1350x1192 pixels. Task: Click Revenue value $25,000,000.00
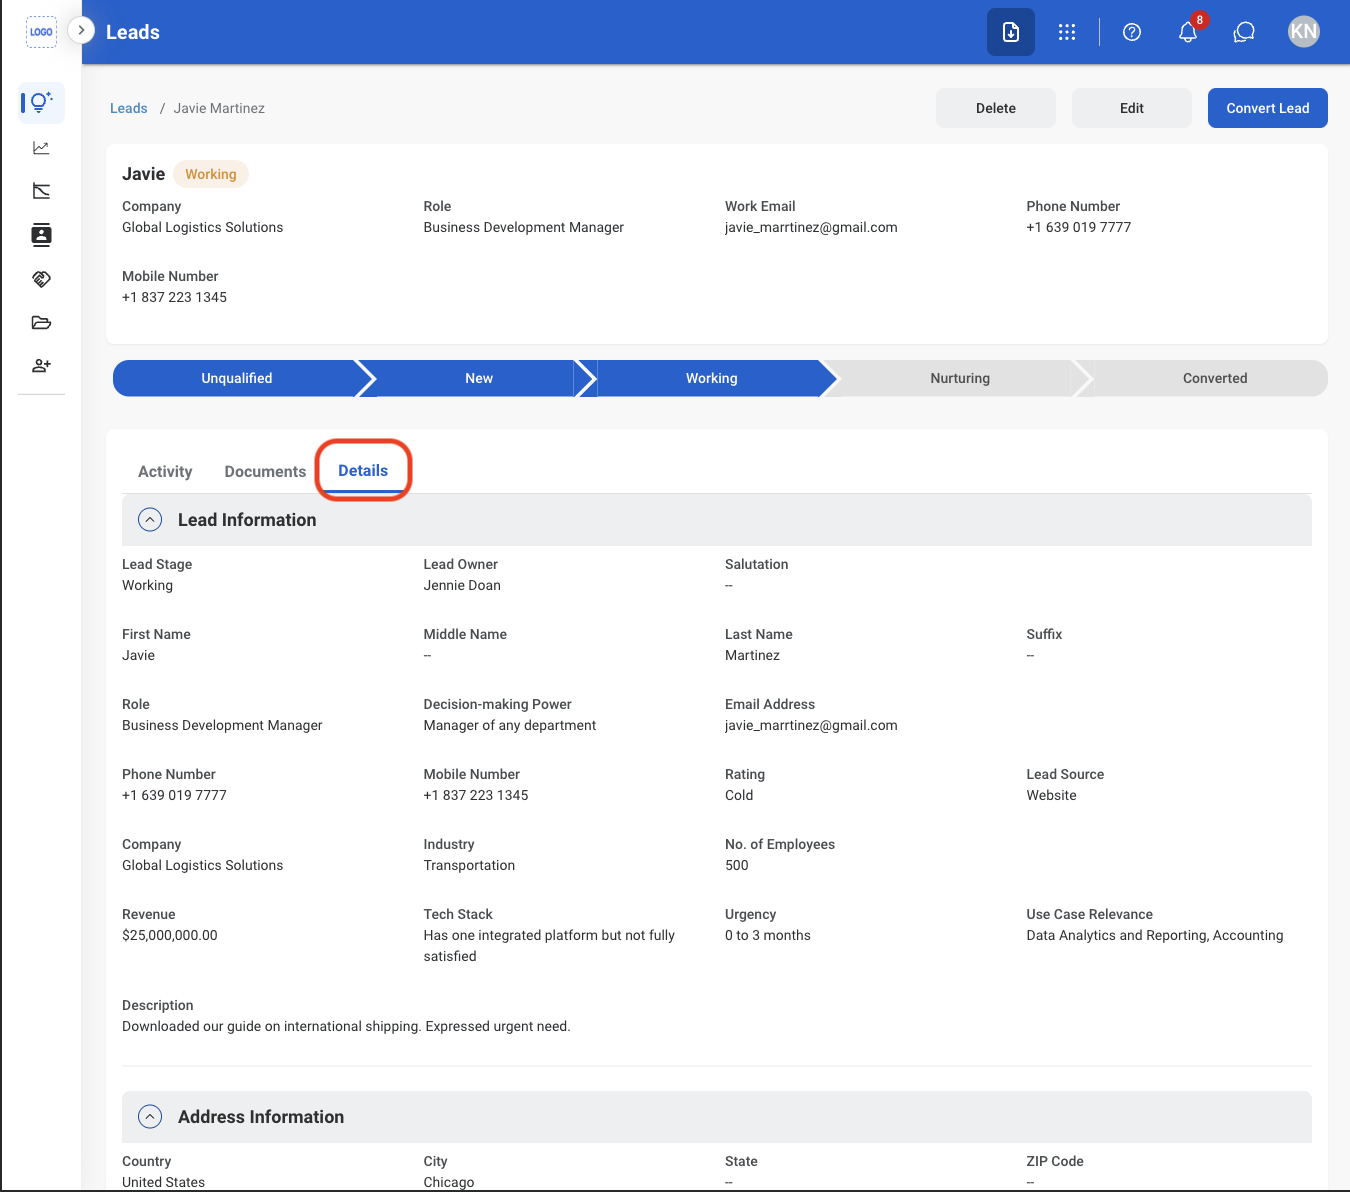click(x=170, y=935)
